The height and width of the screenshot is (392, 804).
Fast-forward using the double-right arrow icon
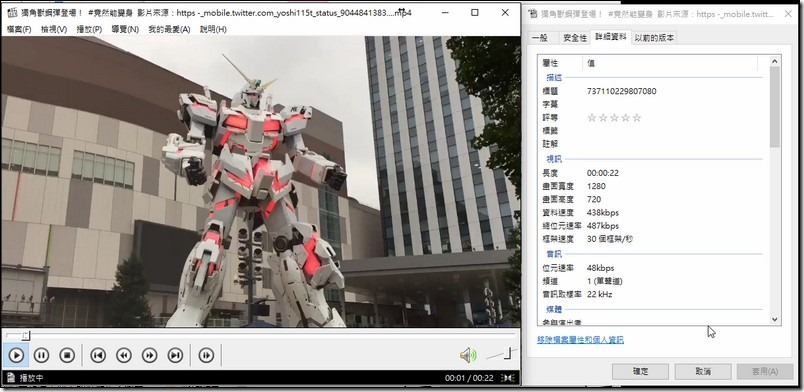(x=149, y=355)
